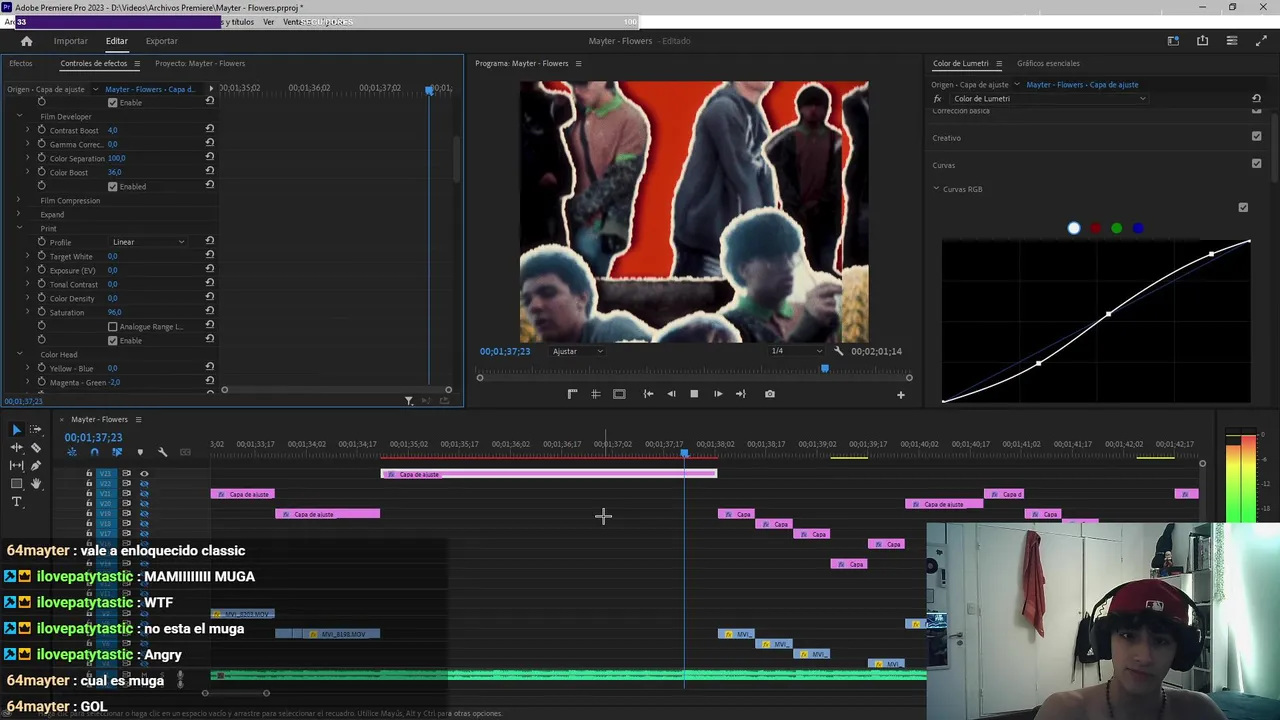Screen dimensions: 1280x720
Task: Expand the Expand group
Action: click(19, 214)
